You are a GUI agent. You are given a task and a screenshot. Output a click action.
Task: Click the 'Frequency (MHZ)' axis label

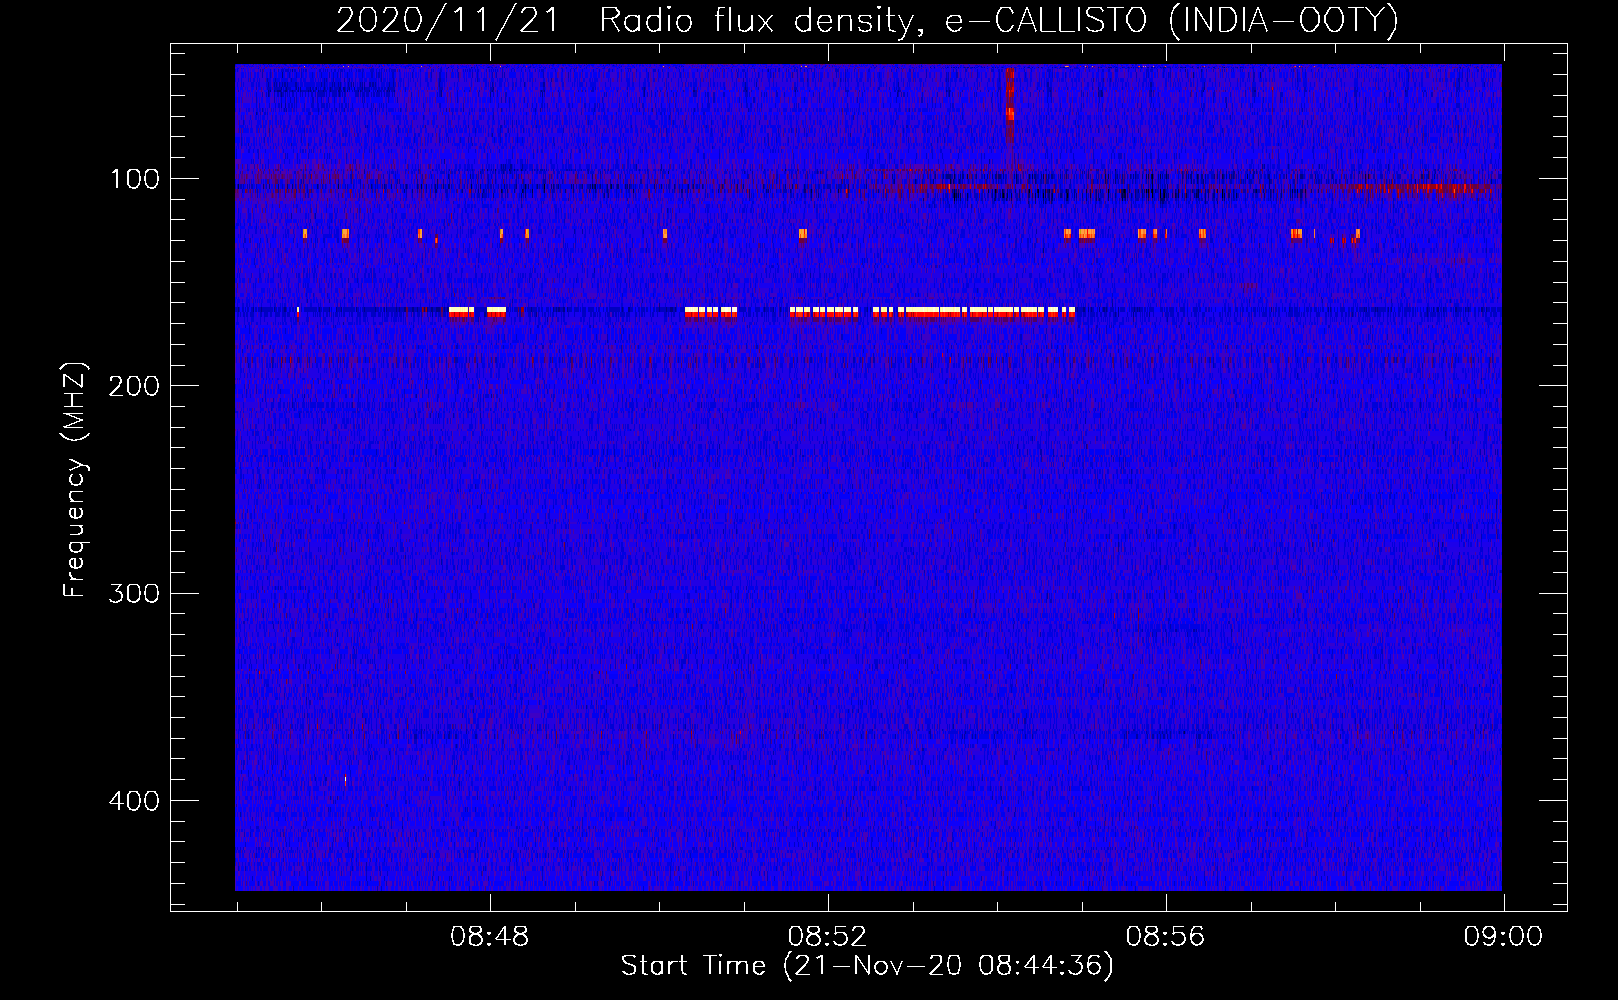pyautogui.click(x=75, y=480)
